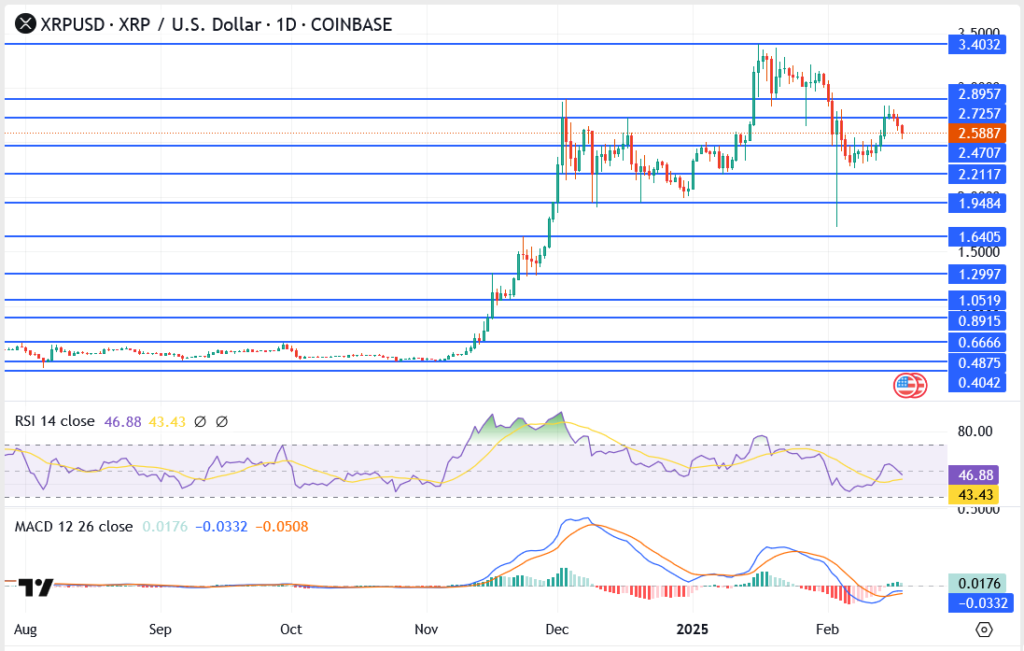Viewport: 1024px width, 651px height.
Task: Click the orange -0.0508 value in MACD legend
Action: tap(281, 527)
